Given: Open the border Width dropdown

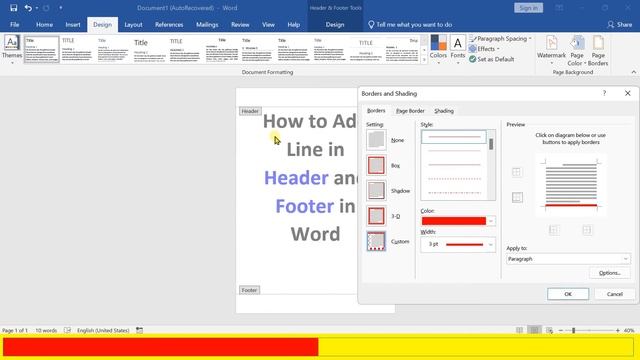Looking at the screenshot, I should point(491,244).
